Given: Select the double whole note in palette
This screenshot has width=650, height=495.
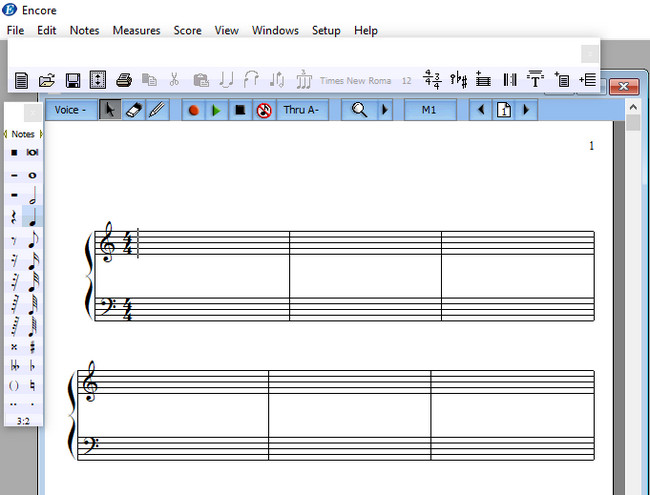Looking at the screenshot, I should [x=32, y=152].
